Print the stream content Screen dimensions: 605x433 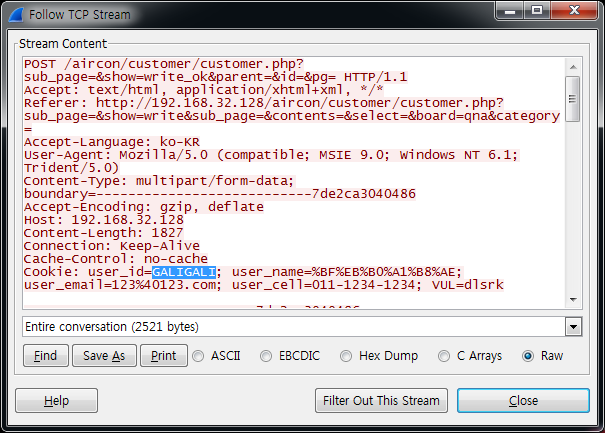click(163, 356)
